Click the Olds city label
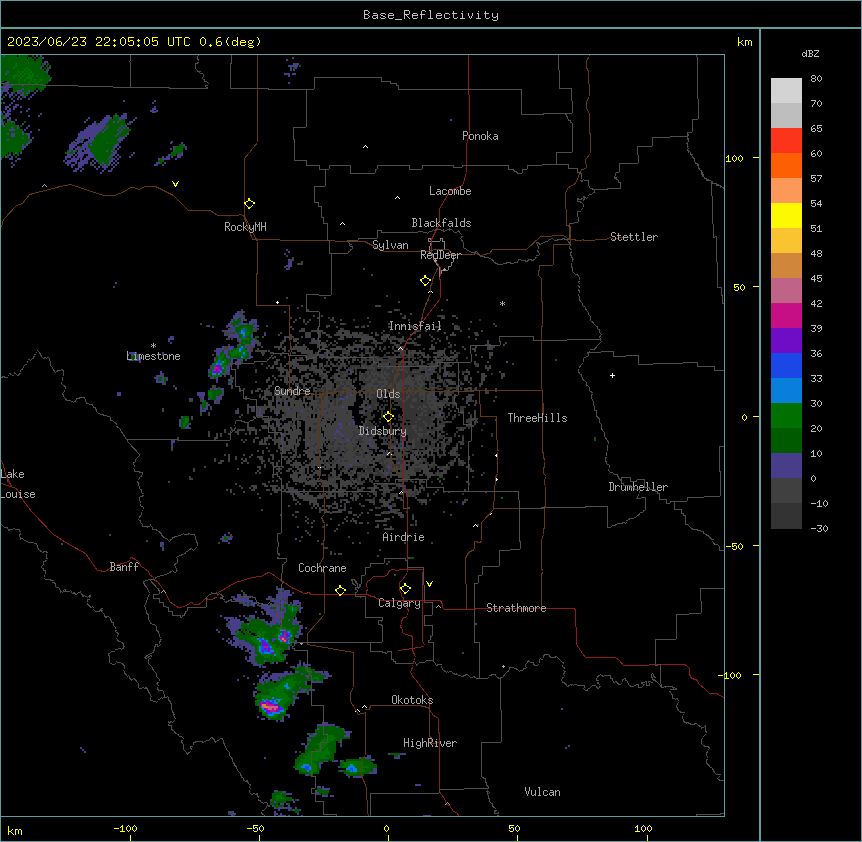Image resolution: width=862 pixels, height=842 pixels. coord(388,394)
